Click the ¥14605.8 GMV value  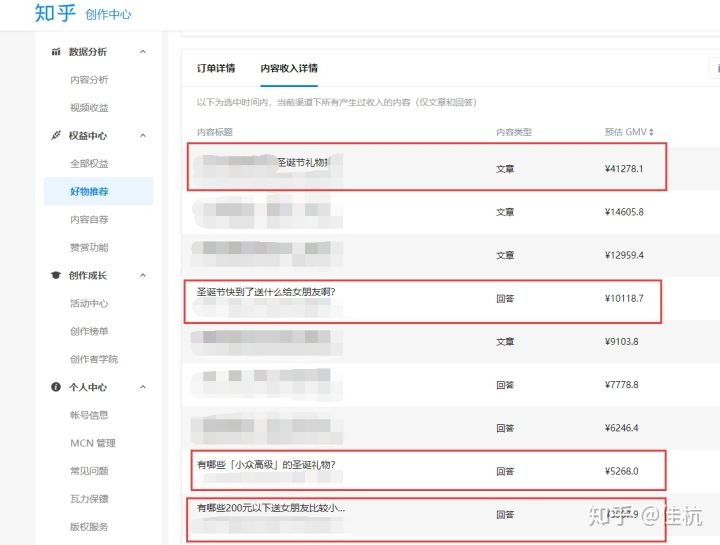tap(624, 212)
